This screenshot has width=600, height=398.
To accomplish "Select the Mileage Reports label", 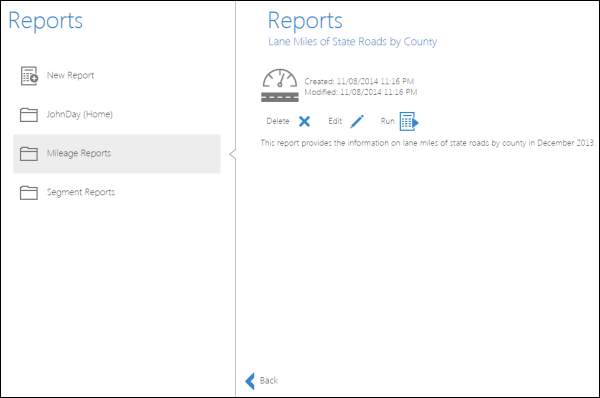I will [x=79, y=153].
